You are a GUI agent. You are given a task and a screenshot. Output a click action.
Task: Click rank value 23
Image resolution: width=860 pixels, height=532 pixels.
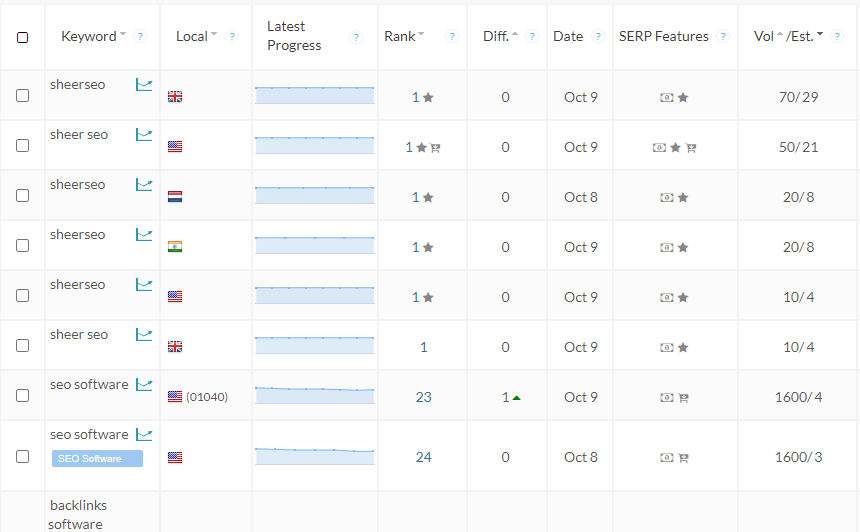[423, 397]
